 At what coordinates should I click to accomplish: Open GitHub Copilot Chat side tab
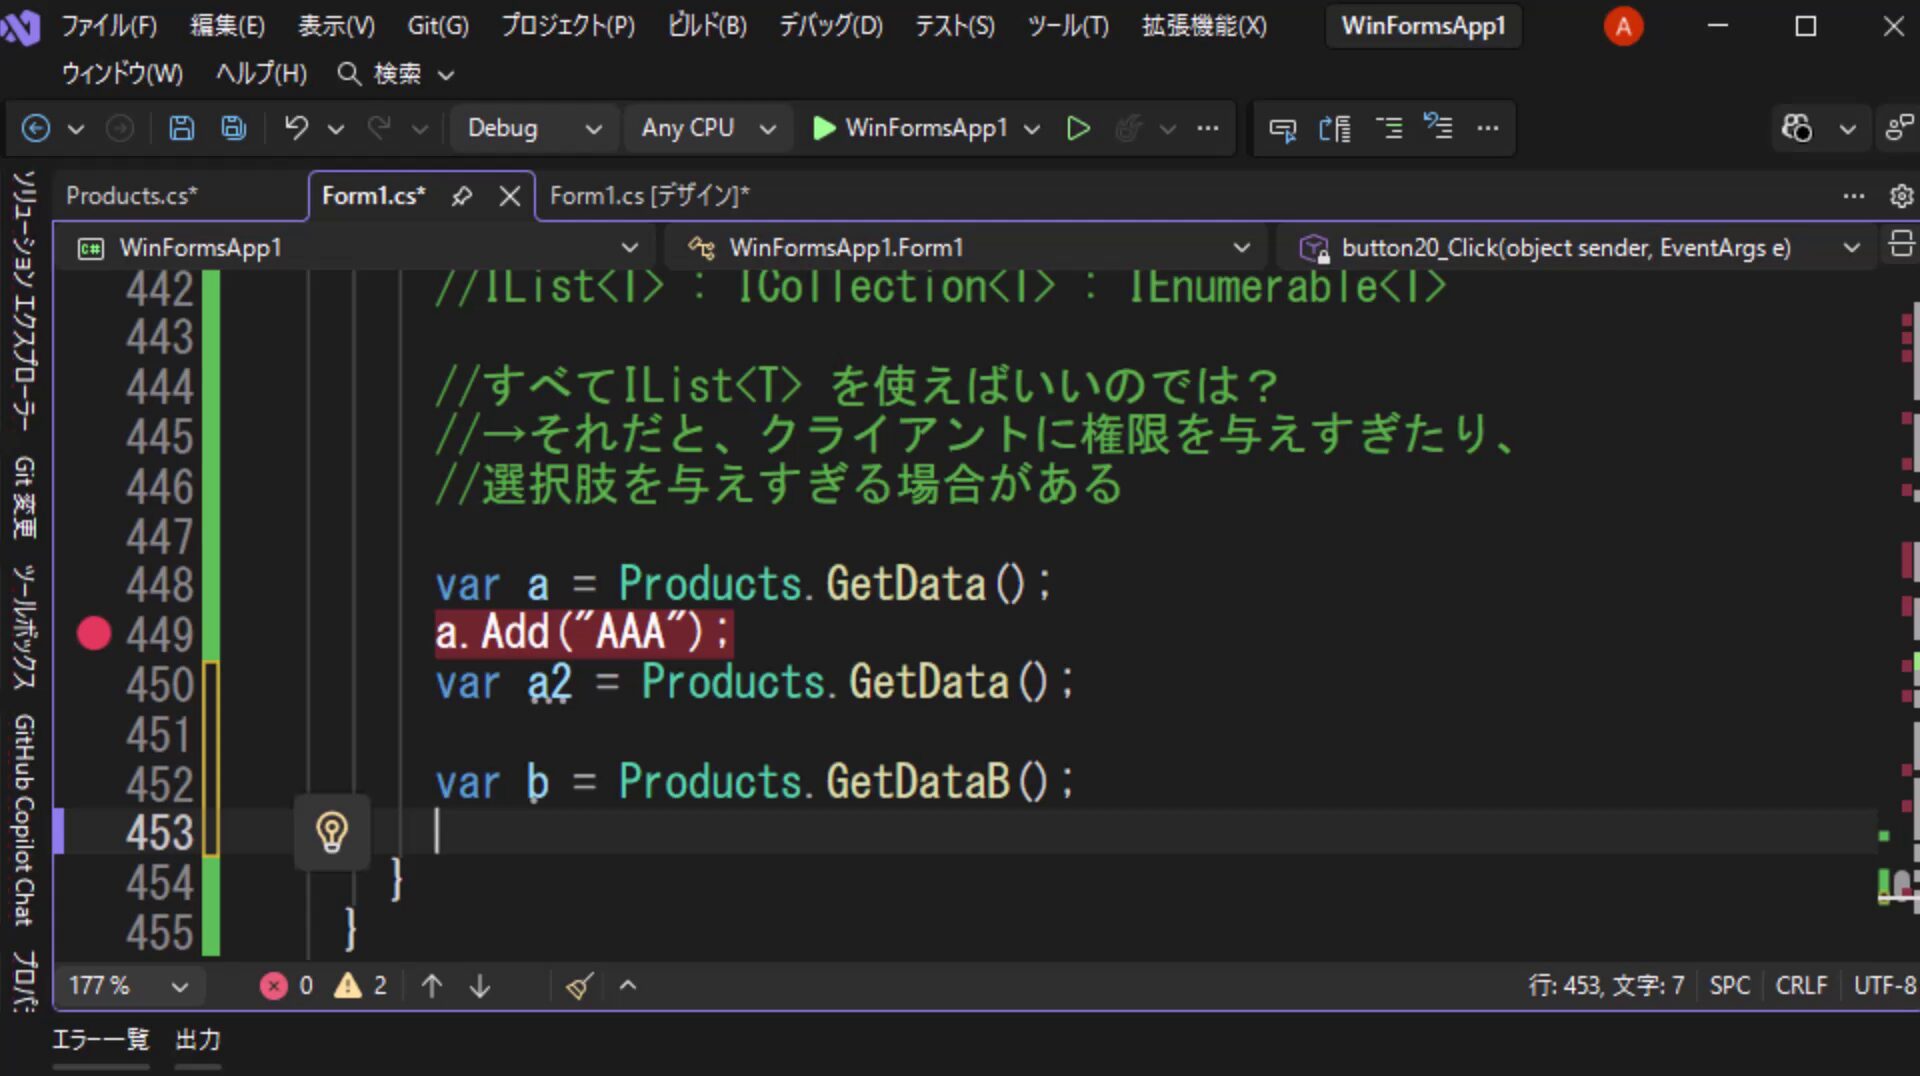[x=24, y=820]
